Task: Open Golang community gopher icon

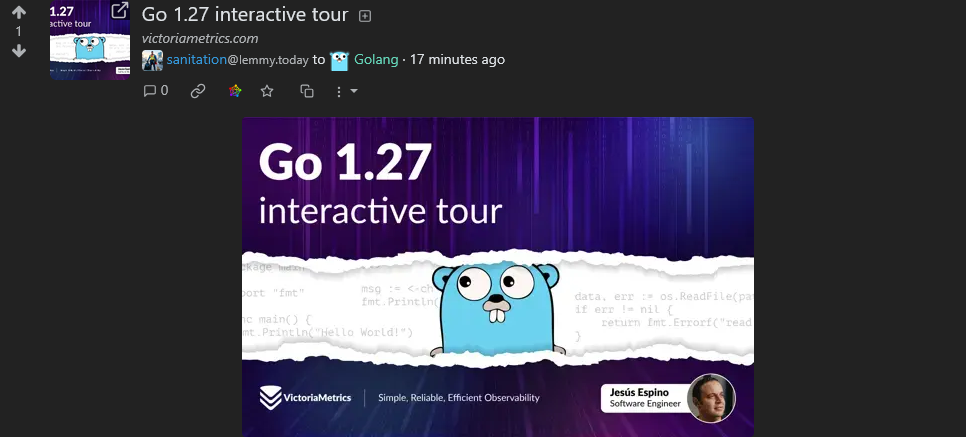Action: click(339, 60)
